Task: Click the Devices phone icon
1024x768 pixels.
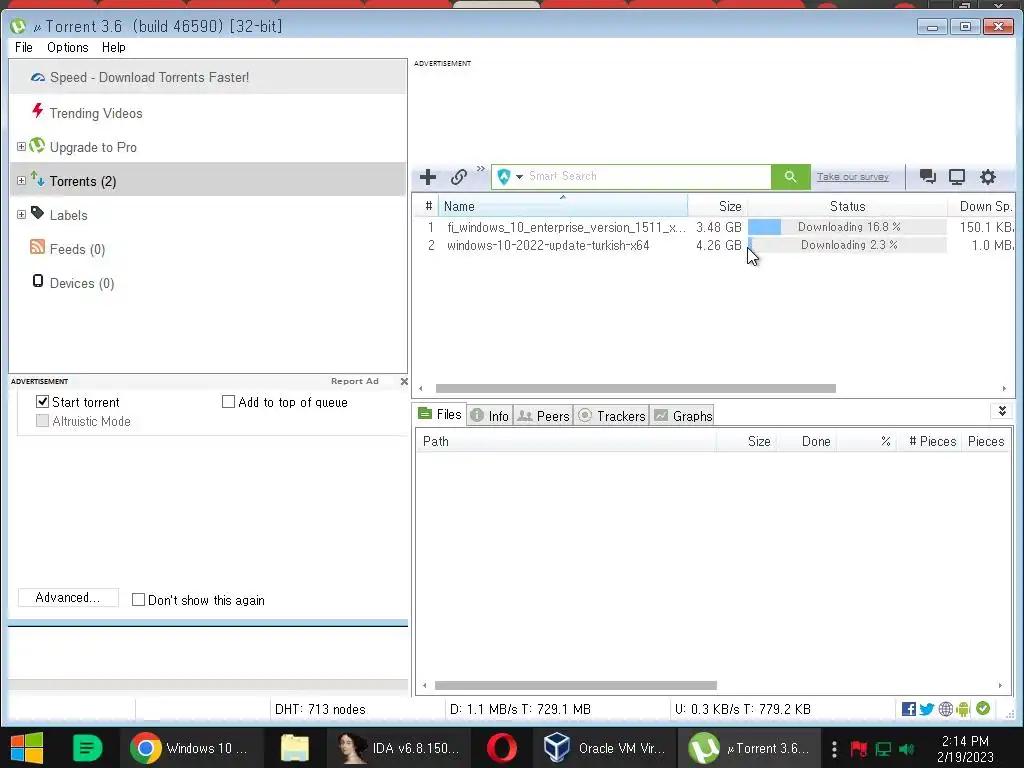Action: point(37,281)
